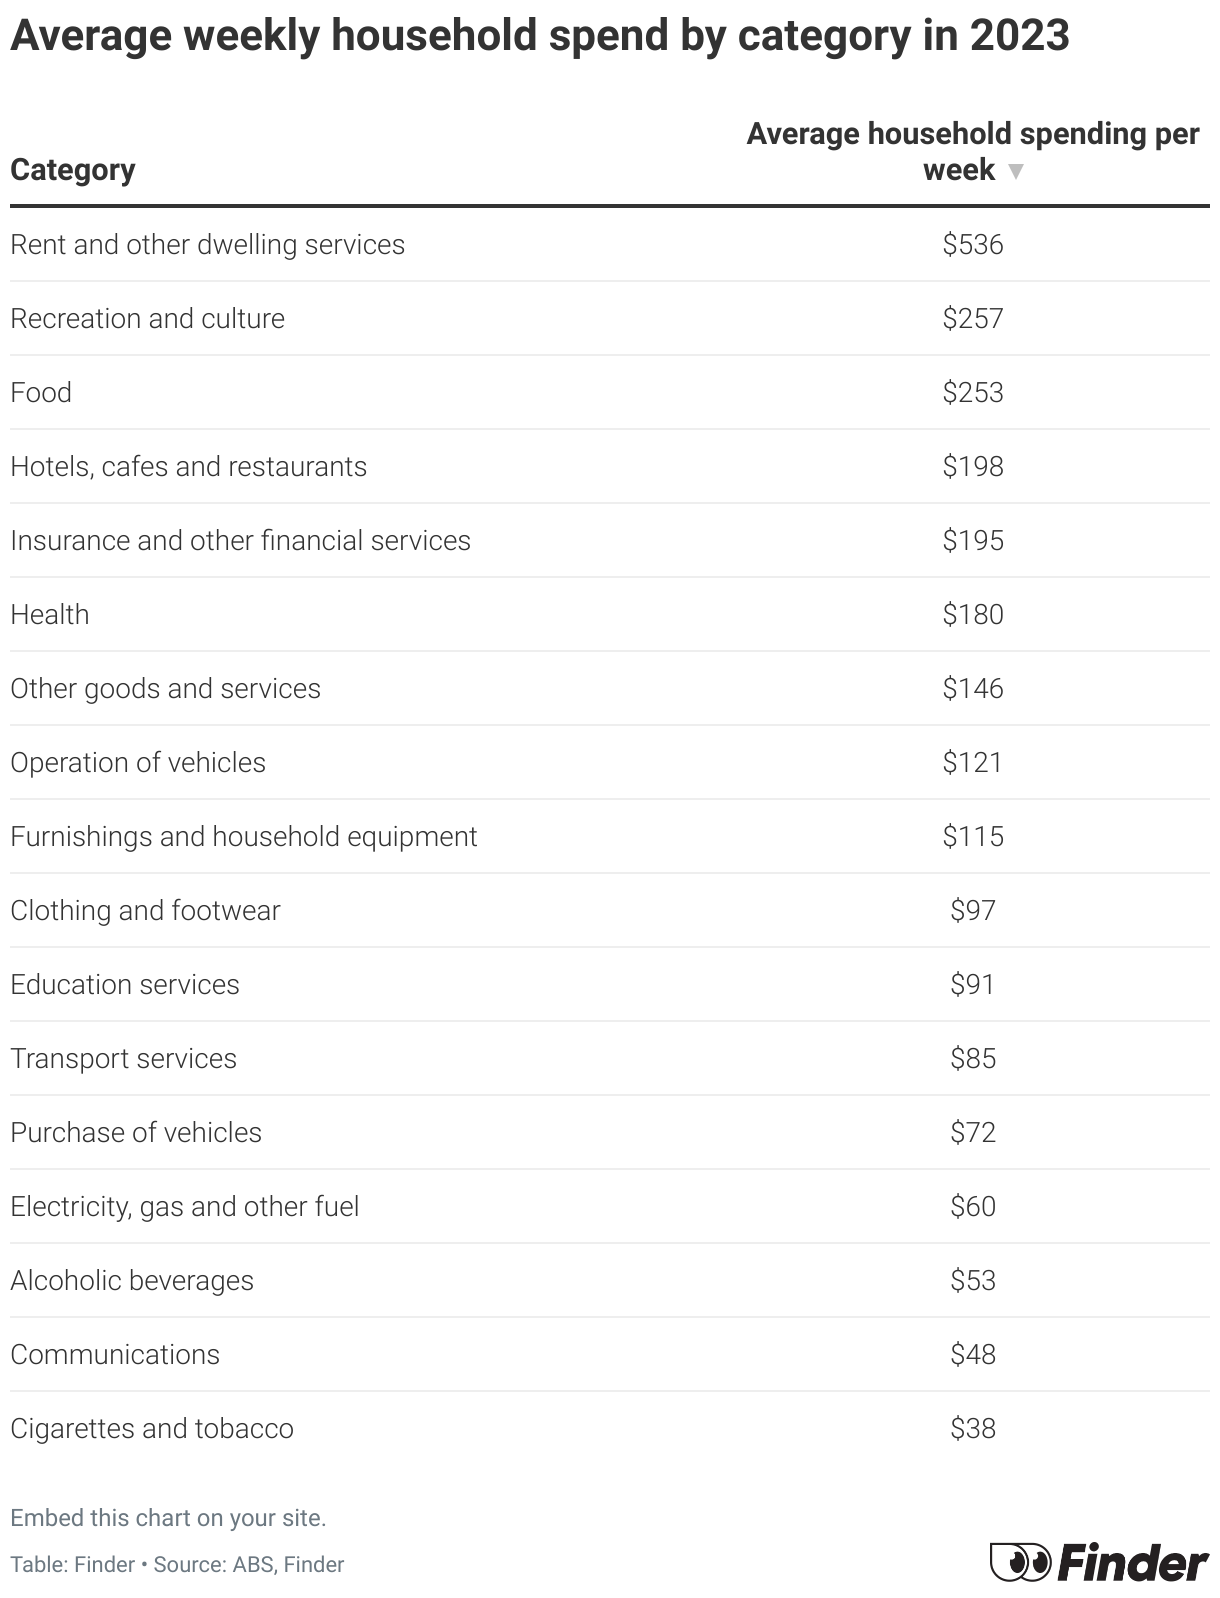Click the $38 Cigarettes and tobacco value
The height and width of the screenshot is (1598, 1220).
tap(972, 1429)
